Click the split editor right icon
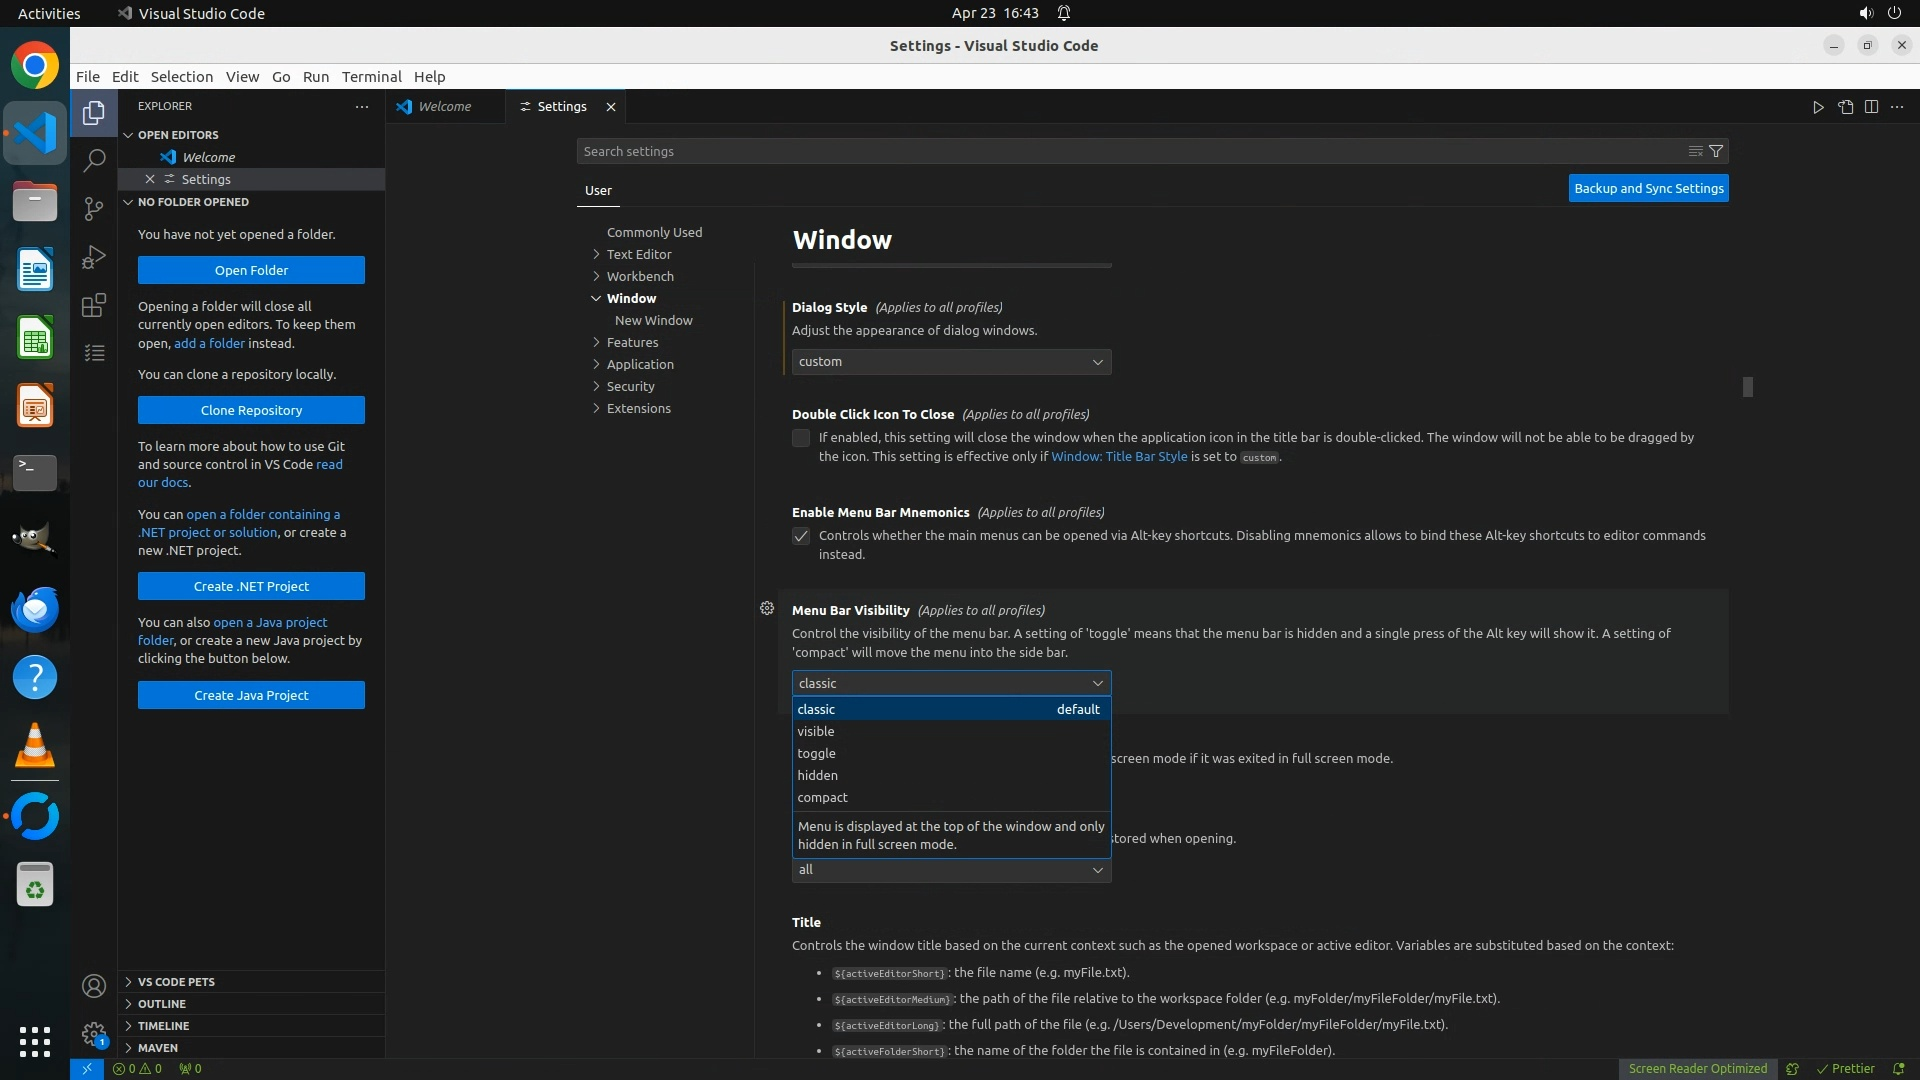Screen dimensions: 1920x1080 [1871, 107]
